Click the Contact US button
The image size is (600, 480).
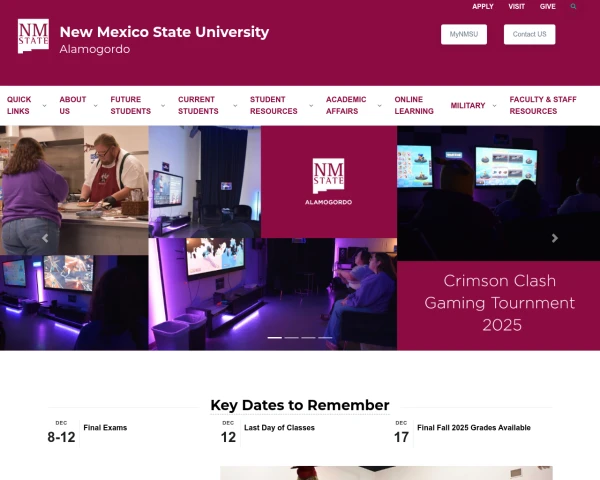click(x=529, y=34)
